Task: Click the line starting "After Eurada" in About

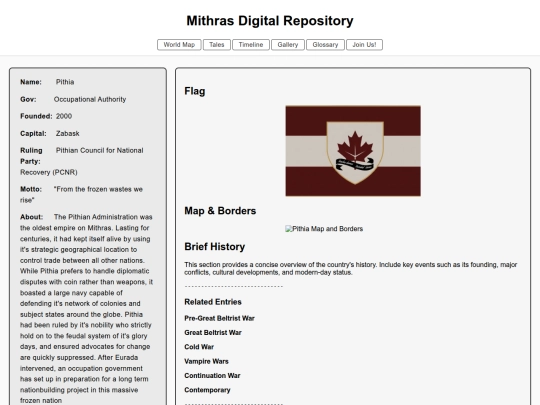Action: pyautogui.click(x=118, y=357)
